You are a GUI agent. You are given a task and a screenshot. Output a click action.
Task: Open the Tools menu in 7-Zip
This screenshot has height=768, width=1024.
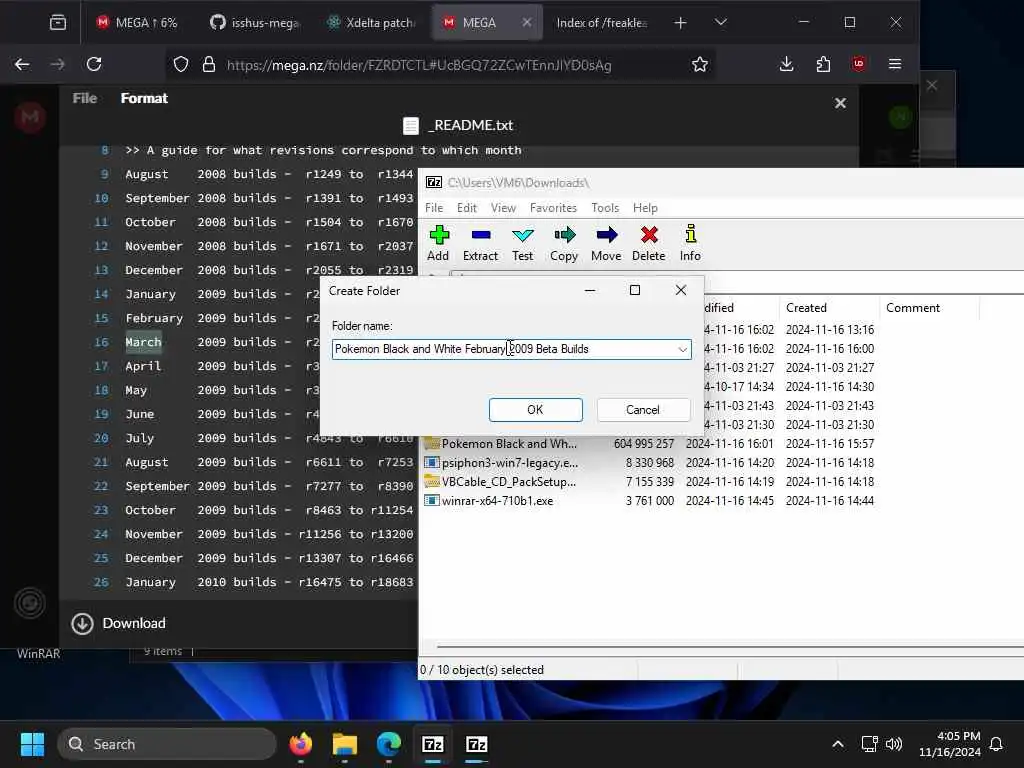click(x=605, y=208)
